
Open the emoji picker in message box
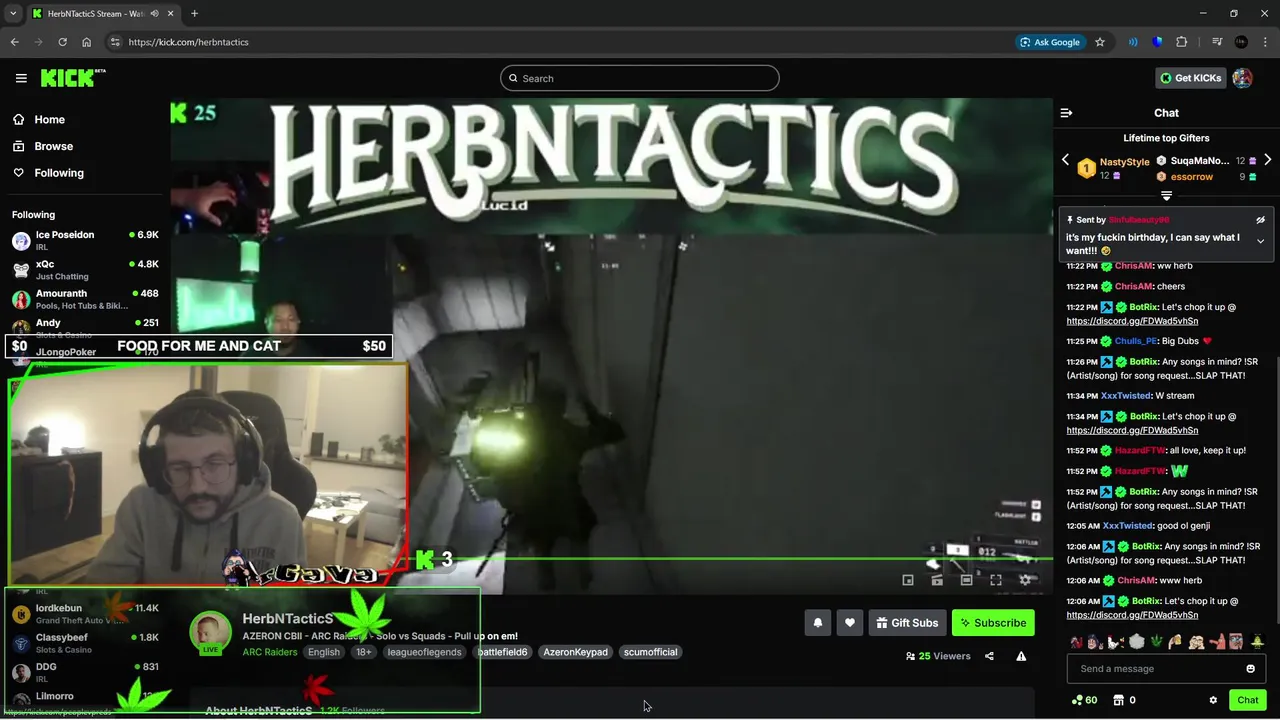(1250, 669)
